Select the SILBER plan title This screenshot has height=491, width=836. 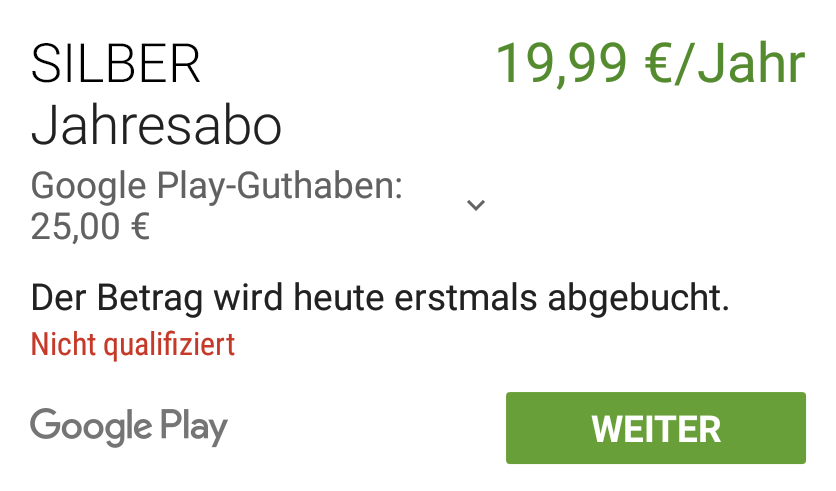click(x=116, y=65)
